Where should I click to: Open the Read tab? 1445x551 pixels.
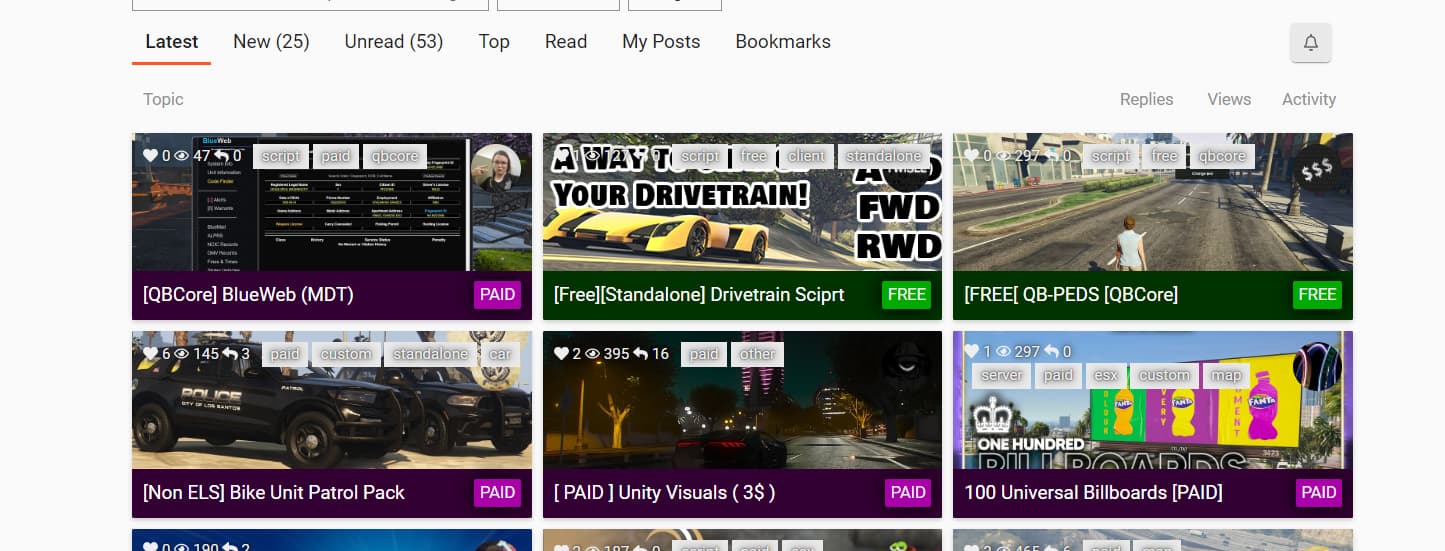click(566, 42)
